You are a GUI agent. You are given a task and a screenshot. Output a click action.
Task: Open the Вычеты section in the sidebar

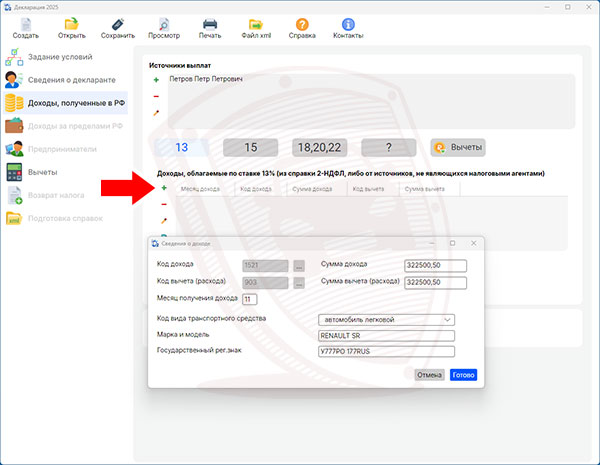[42, 172]
